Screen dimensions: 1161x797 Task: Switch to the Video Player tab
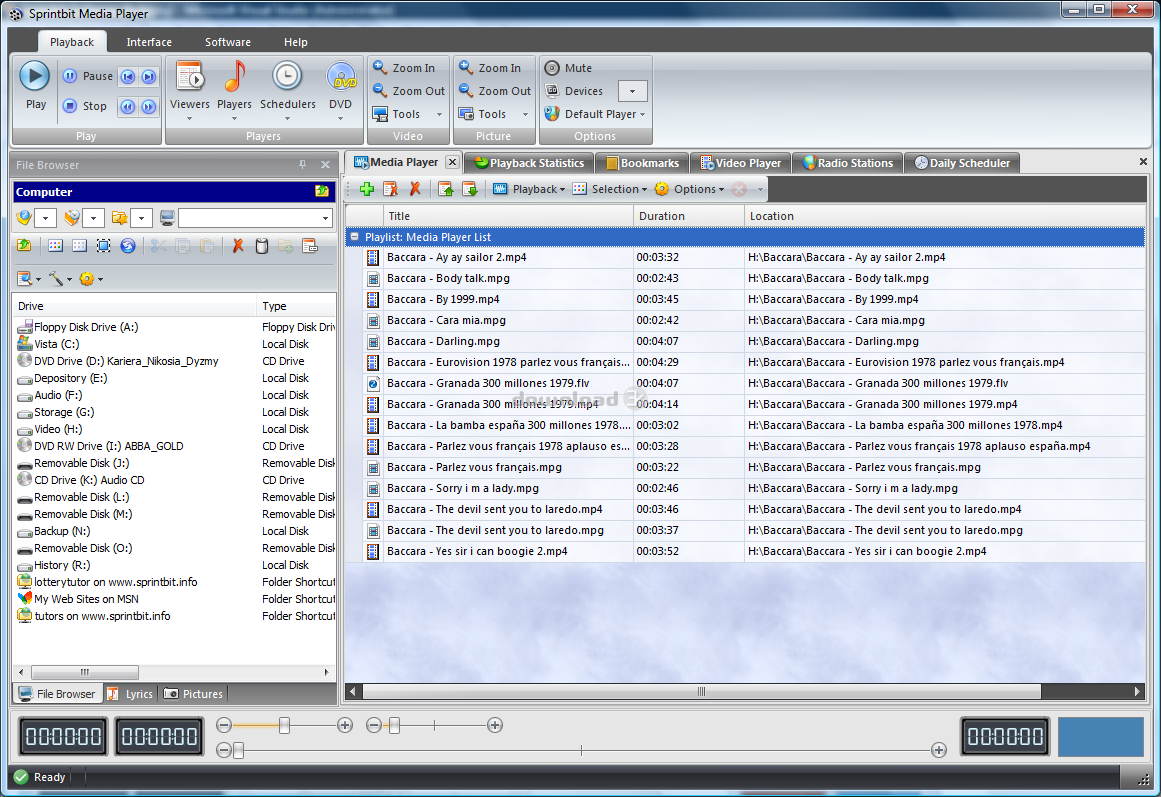(740, 163)
